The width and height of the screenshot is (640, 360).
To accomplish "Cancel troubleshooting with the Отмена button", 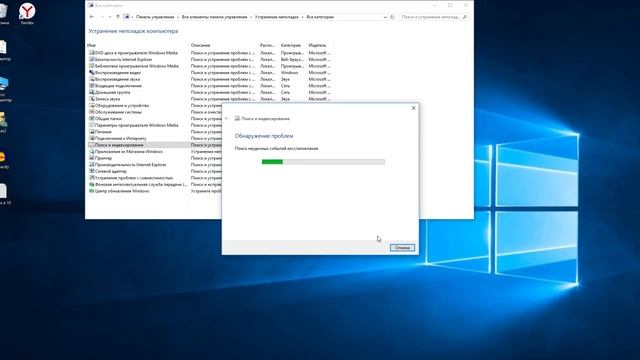I will pos(402,248).
